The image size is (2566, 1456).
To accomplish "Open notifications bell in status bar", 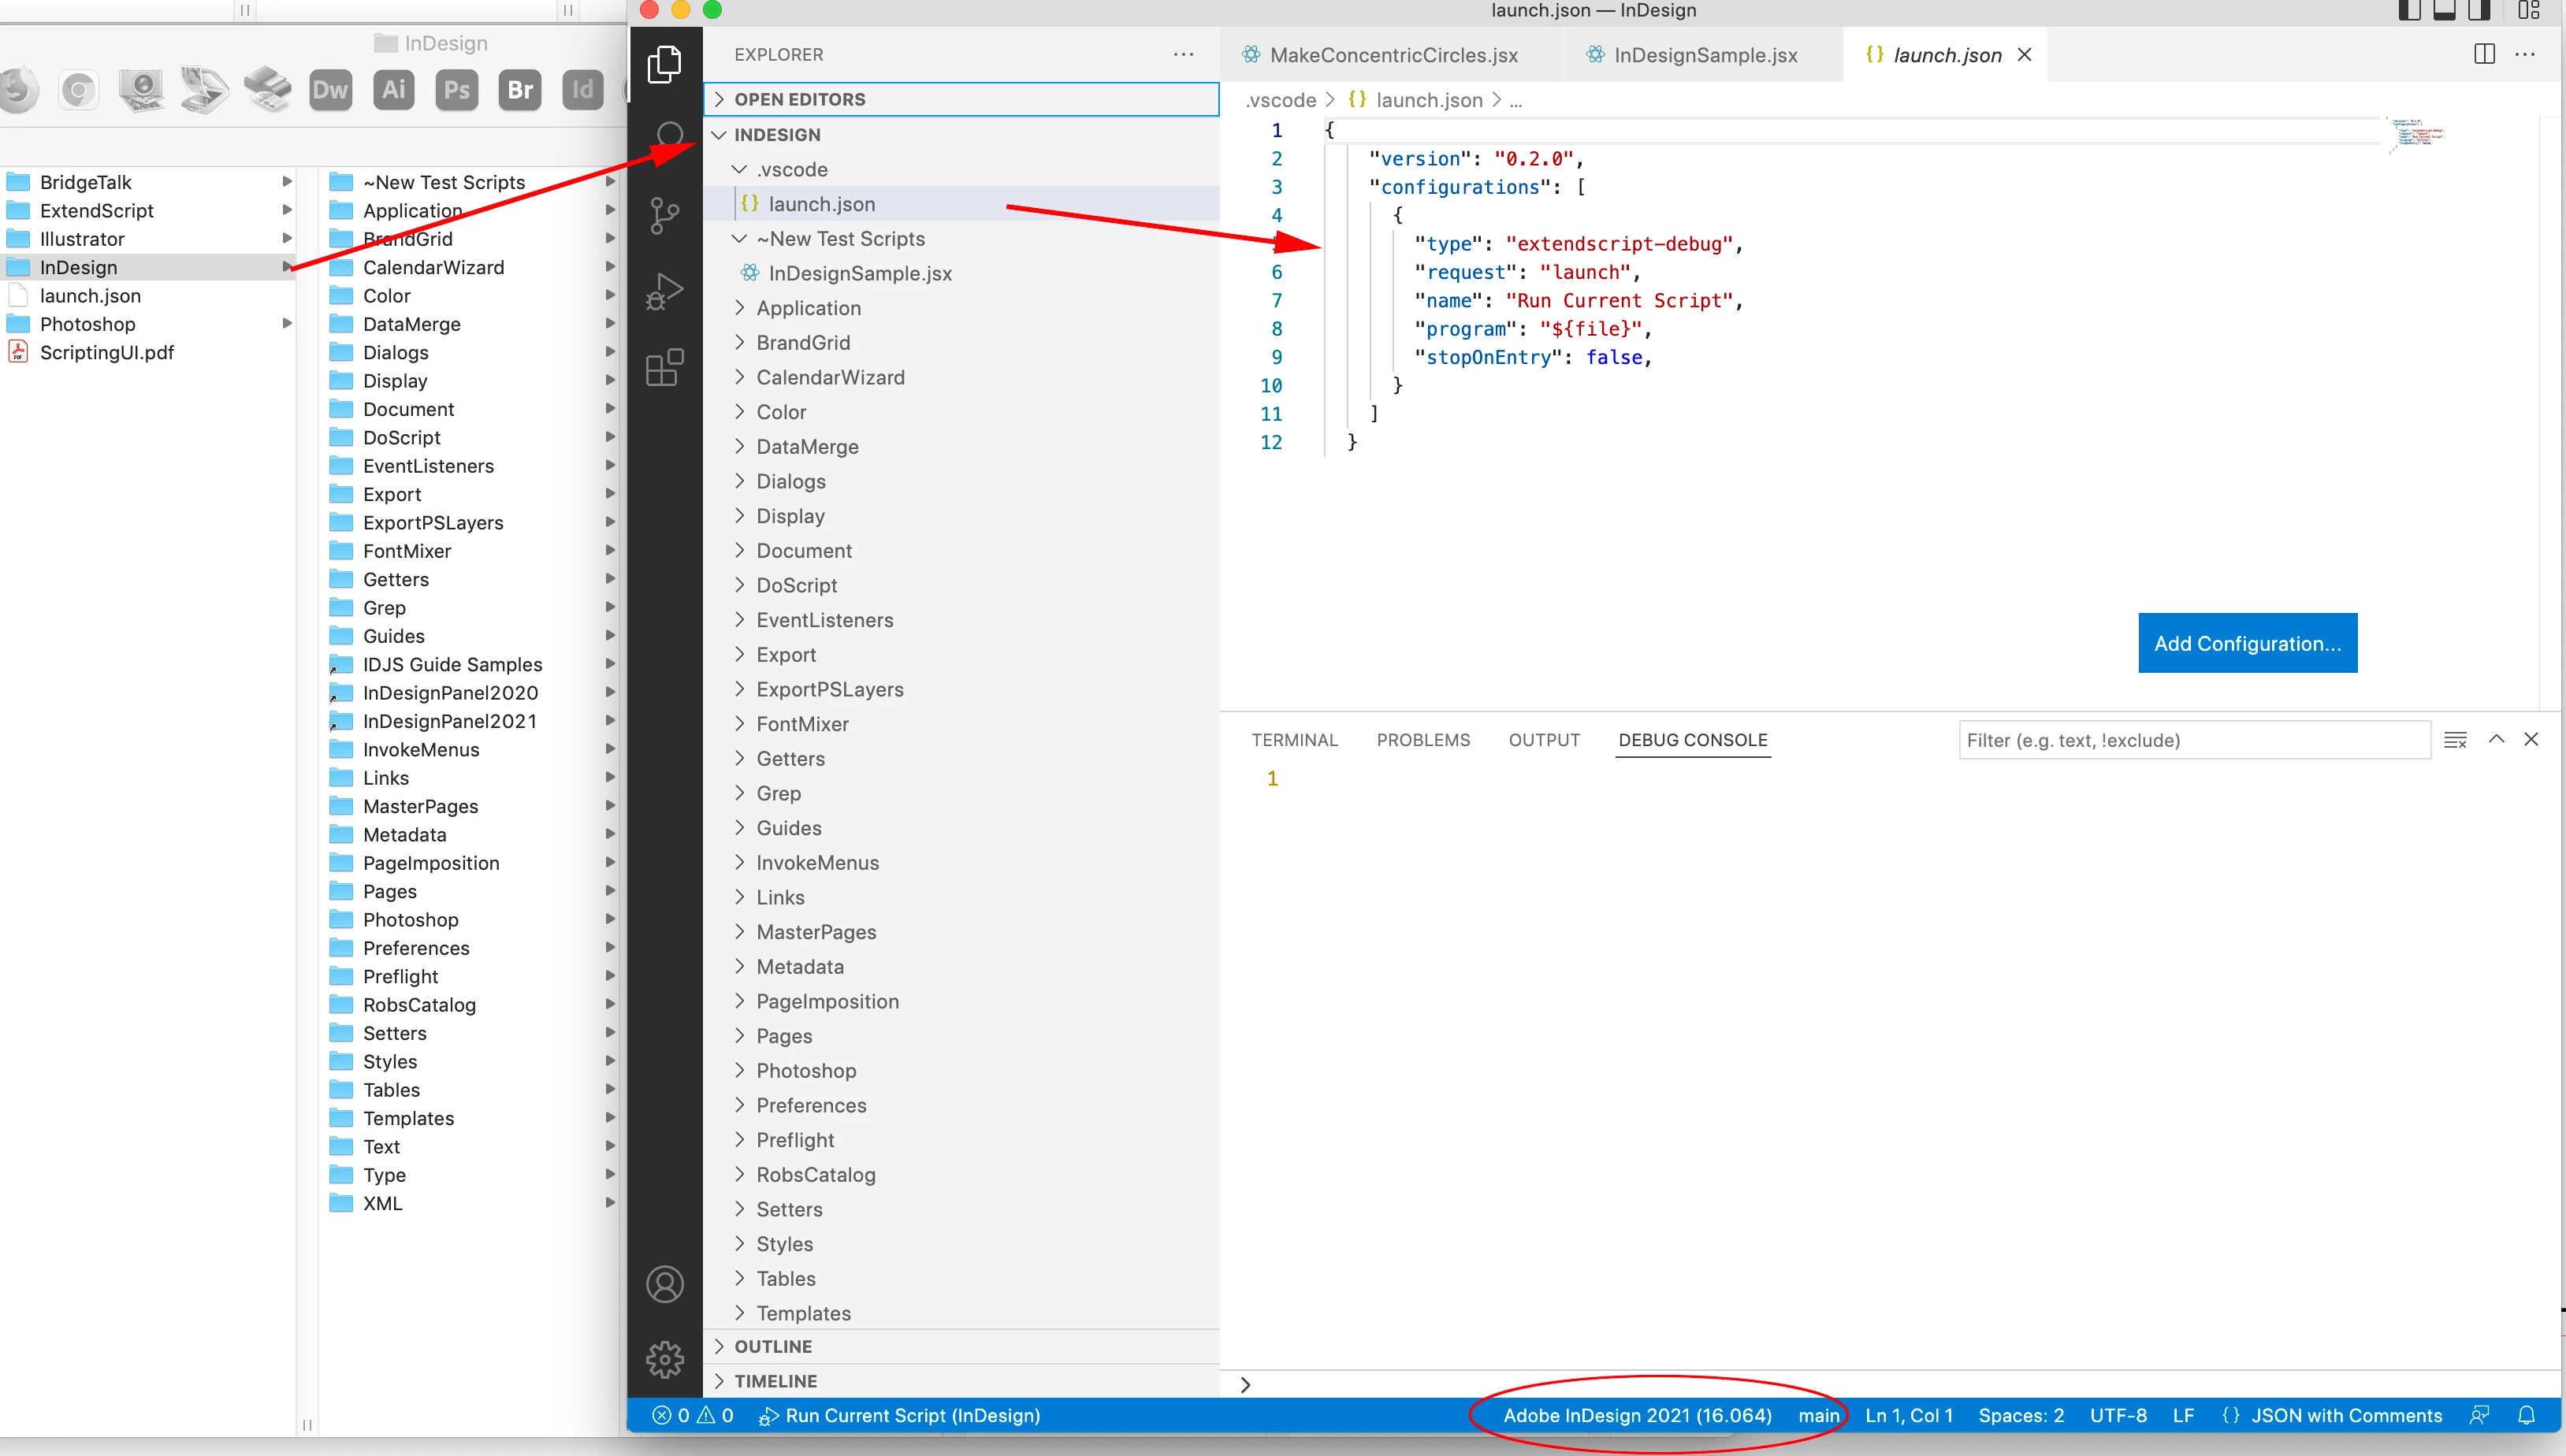I will point(2526,1415).
